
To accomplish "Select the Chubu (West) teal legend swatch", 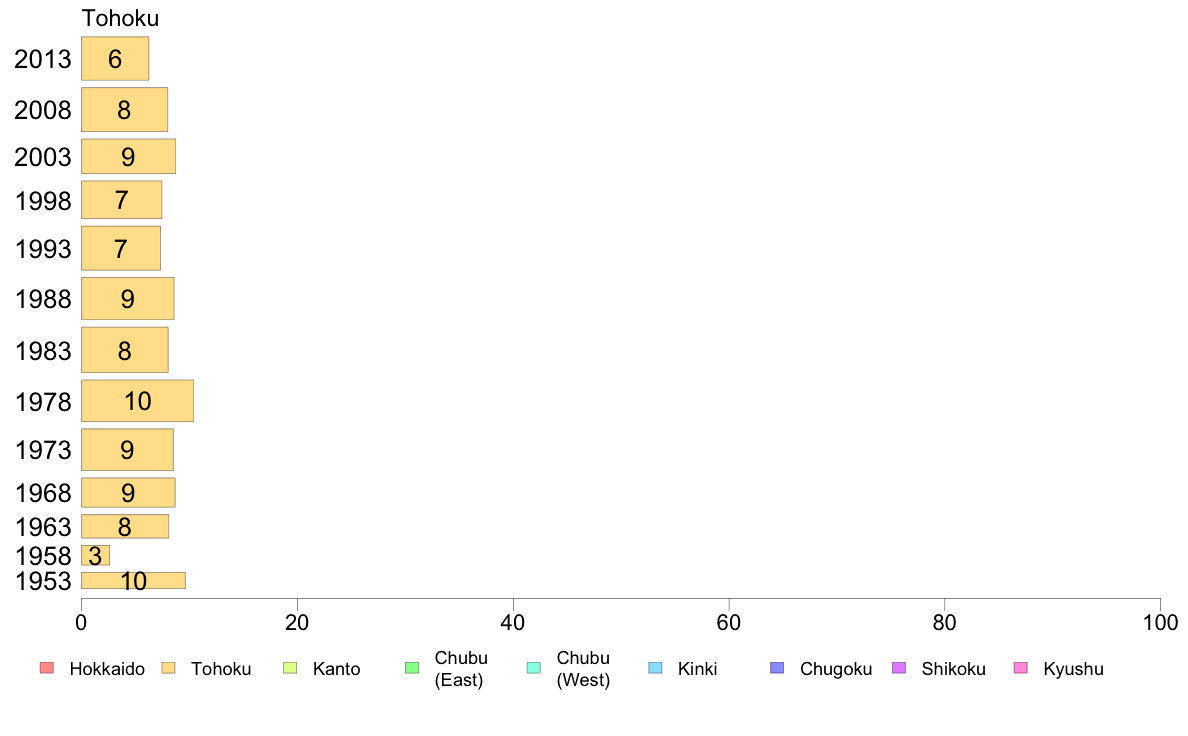I will click(533, 668).
